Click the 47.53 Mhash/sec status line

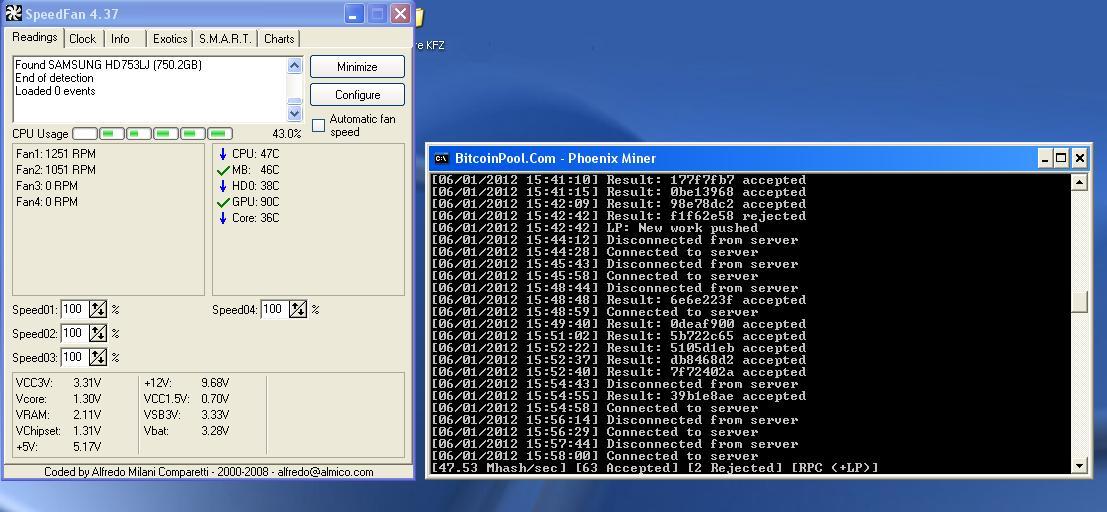tap(654, 468)
